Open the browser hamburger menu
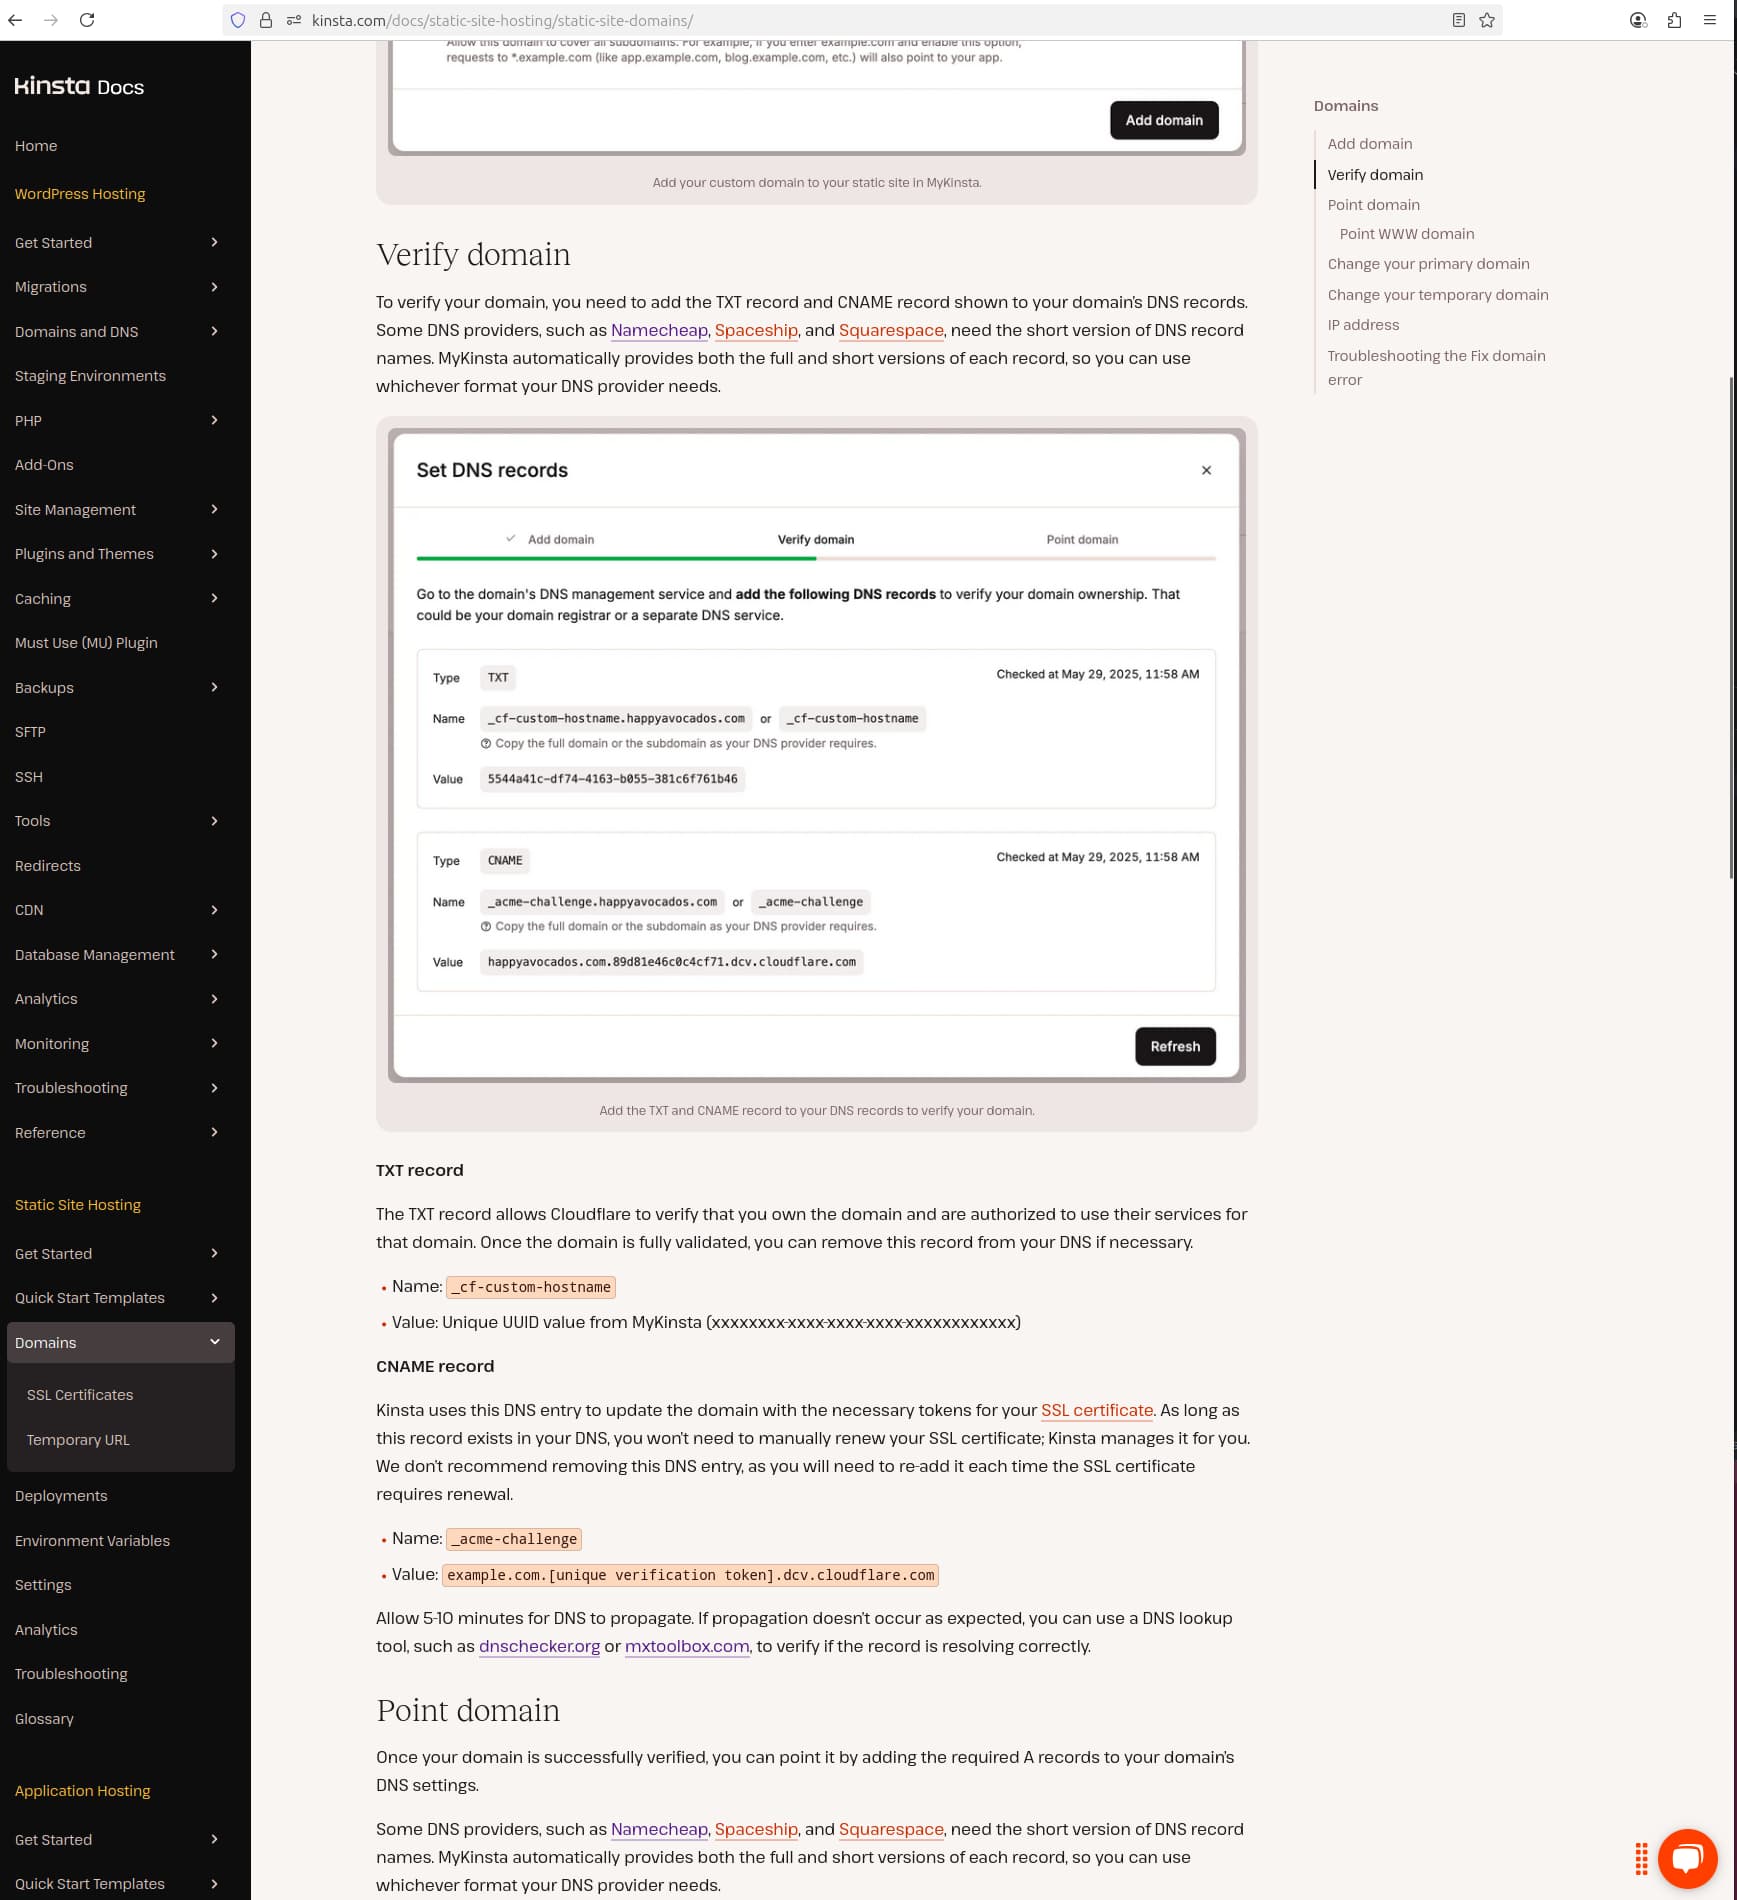This screenshot has width=1737, height=1900. pyautogui.click(x=1710, y=20)
